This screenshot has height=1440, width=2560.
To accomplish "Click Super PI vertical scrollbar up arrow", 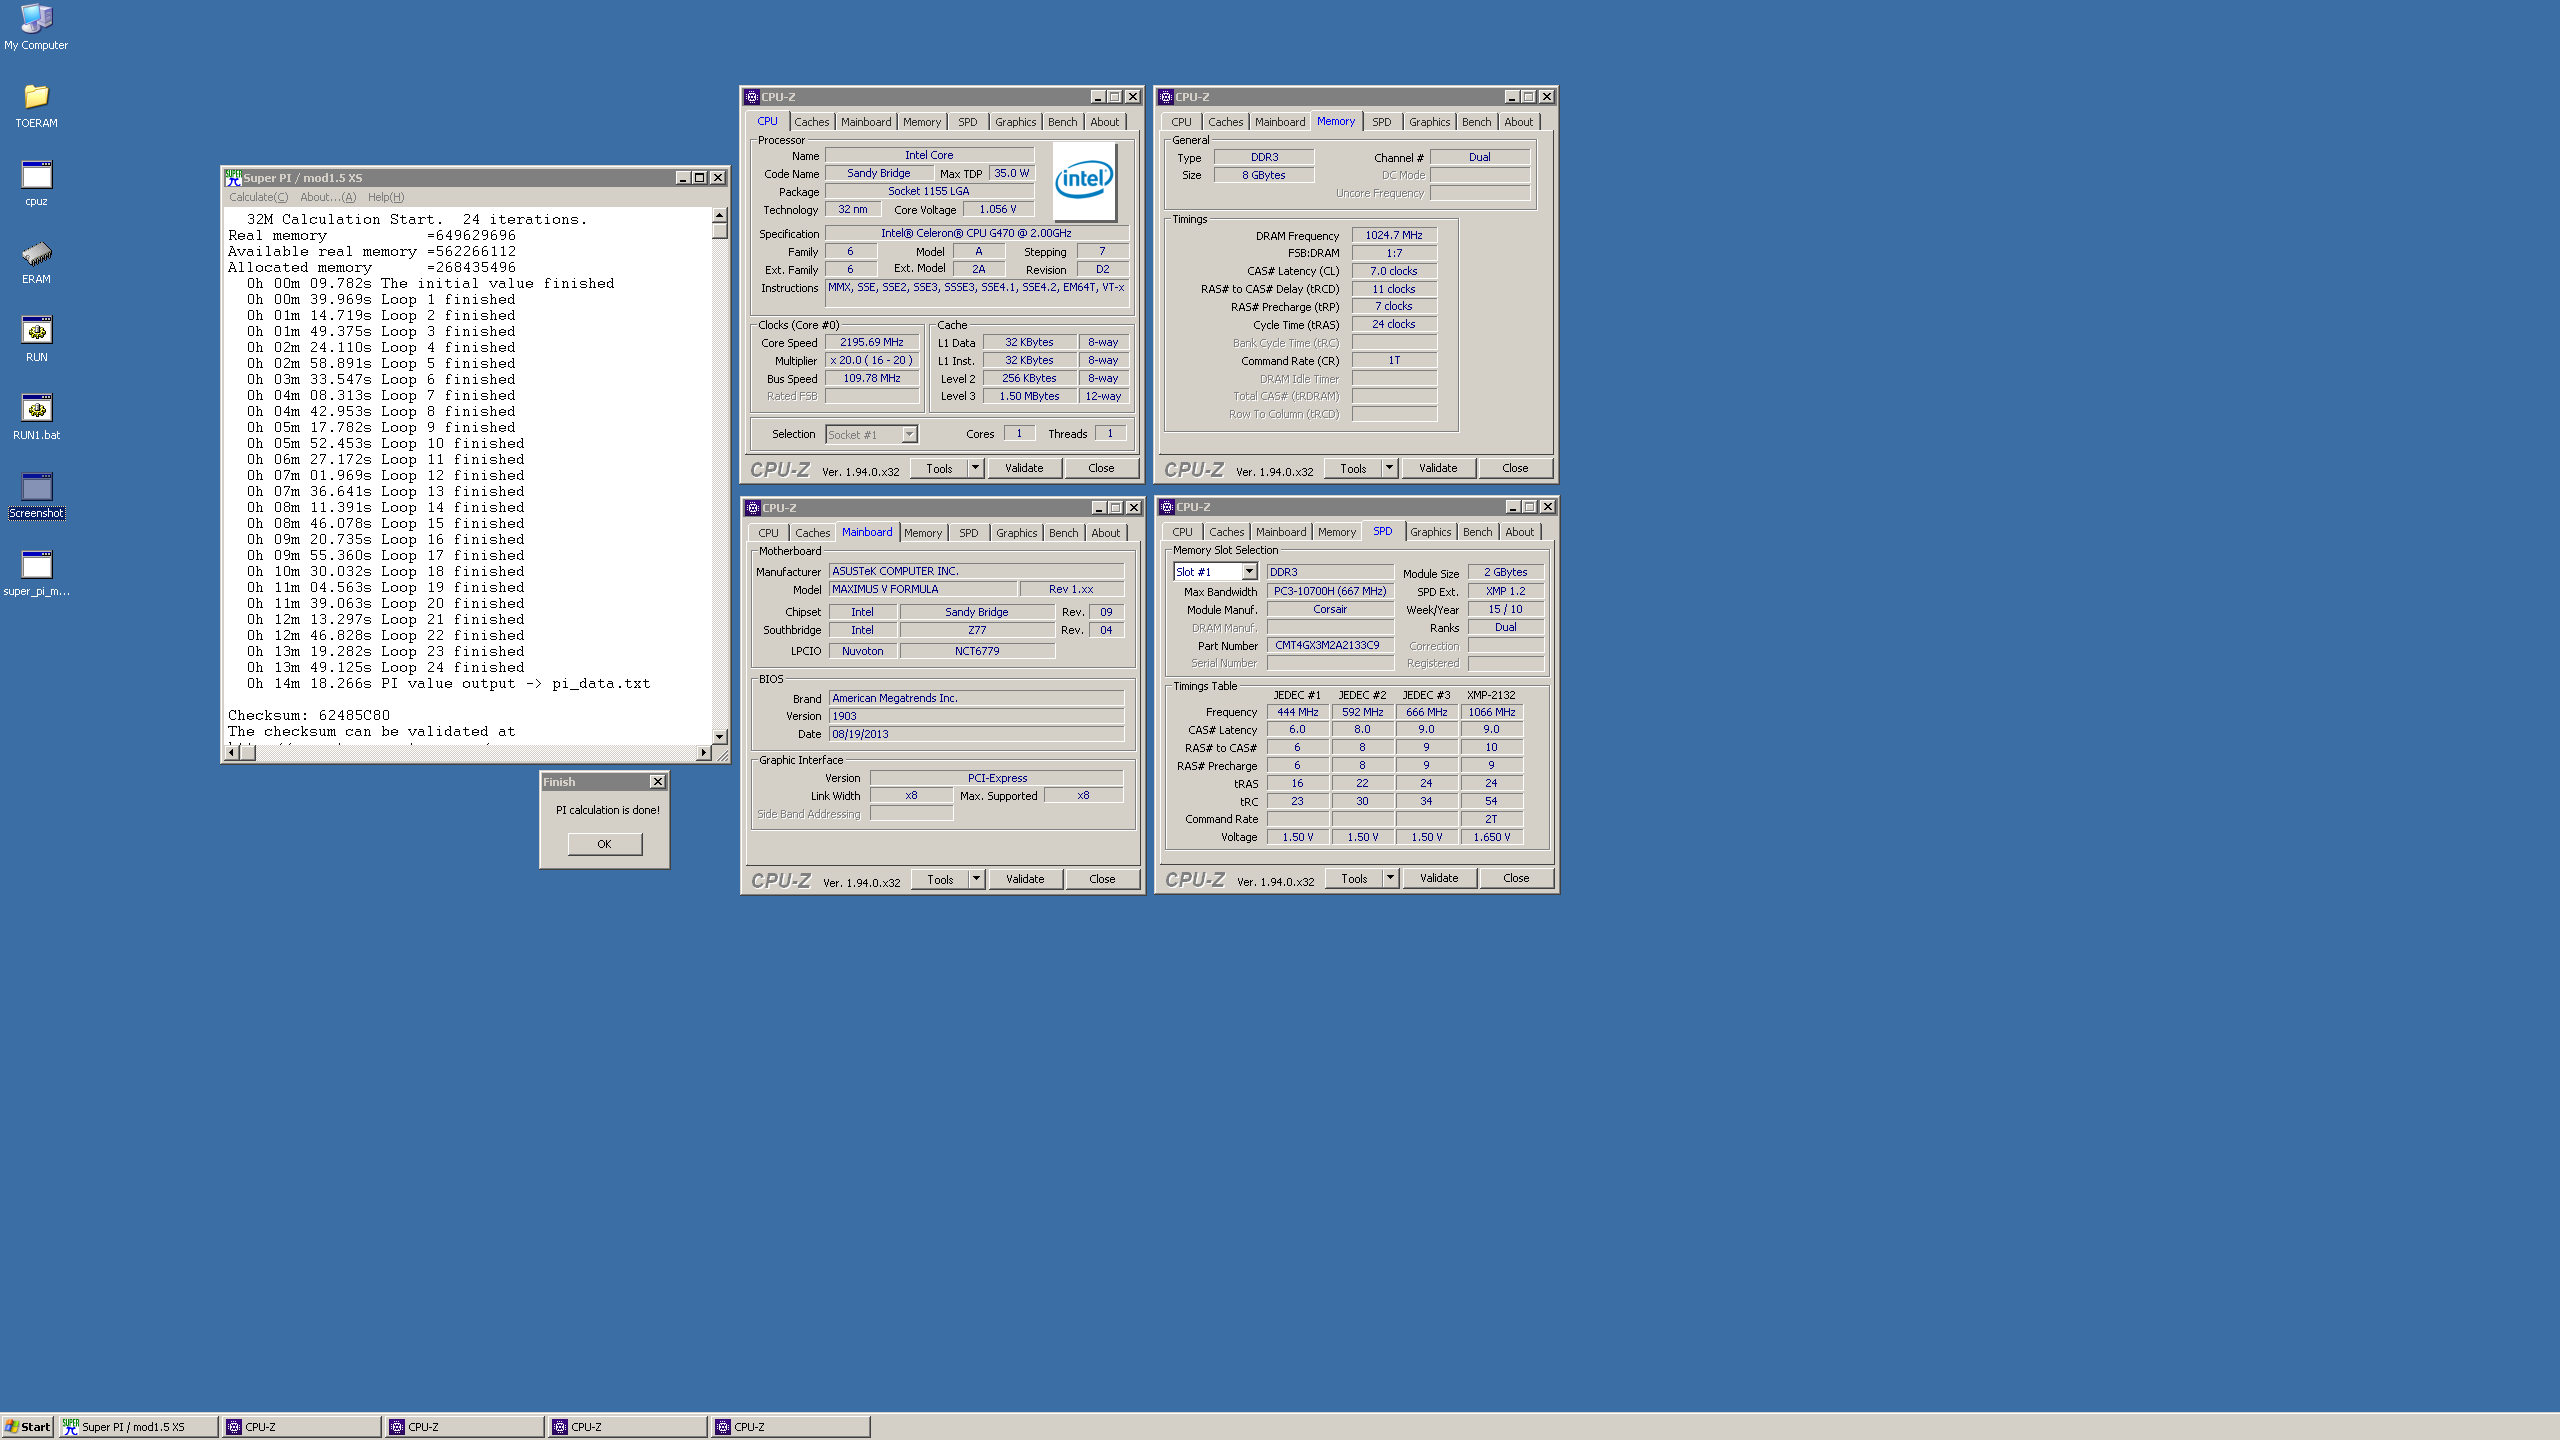I will 719,215.
